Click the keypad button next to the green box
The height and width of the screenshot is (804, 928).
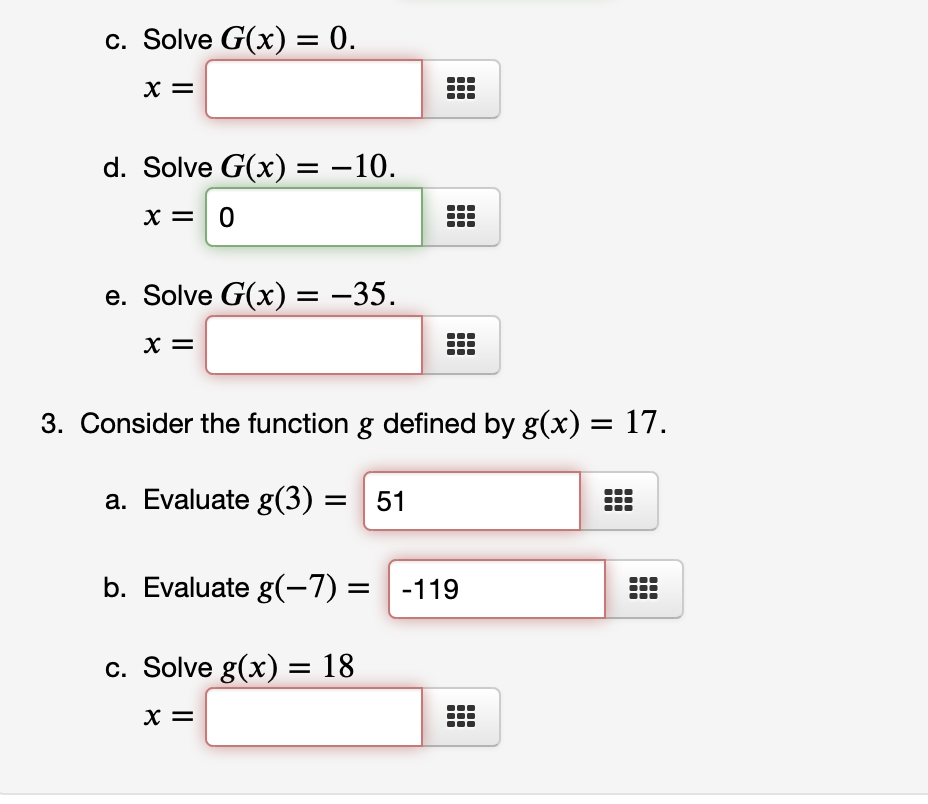click(x=461, y=217)
